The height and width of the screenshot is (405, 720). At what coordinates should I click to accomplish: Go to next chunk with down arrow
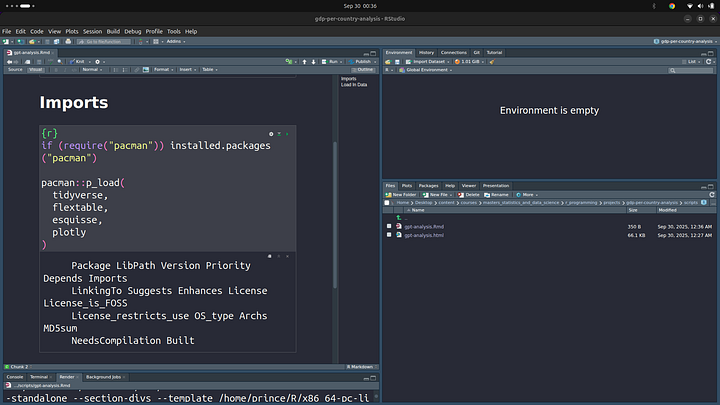(314, 62)
